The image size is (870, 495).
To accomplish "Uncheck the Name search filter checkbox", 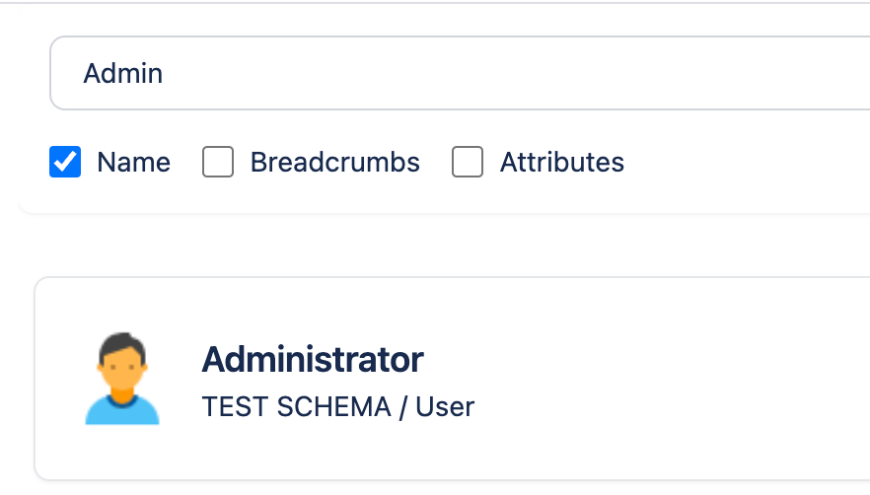I will pos(65,162).
